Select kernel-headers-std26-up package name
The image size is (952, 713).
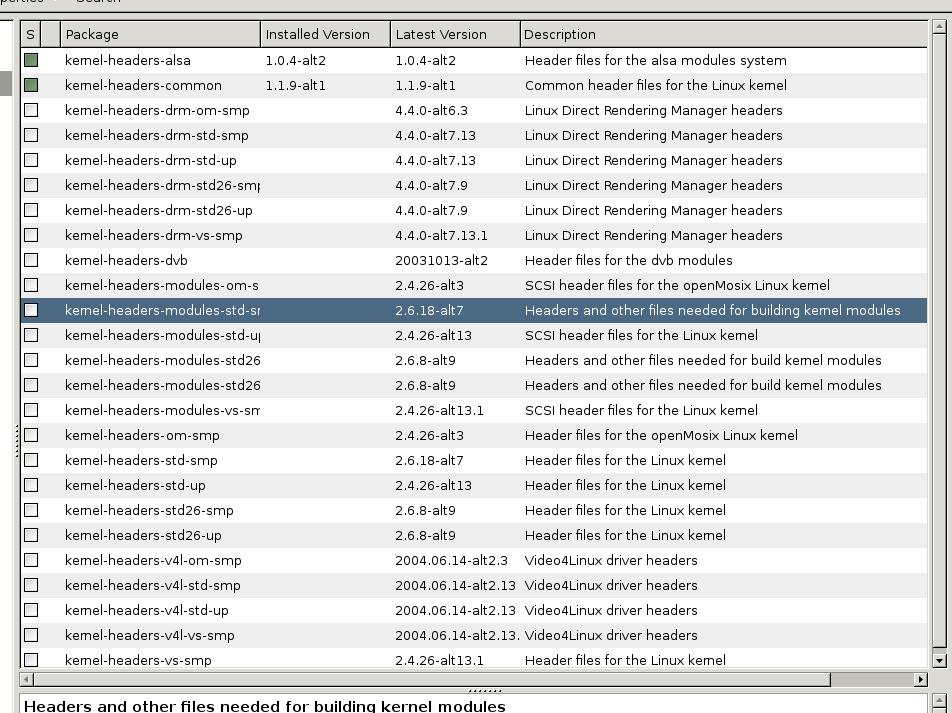click(143, 535)
